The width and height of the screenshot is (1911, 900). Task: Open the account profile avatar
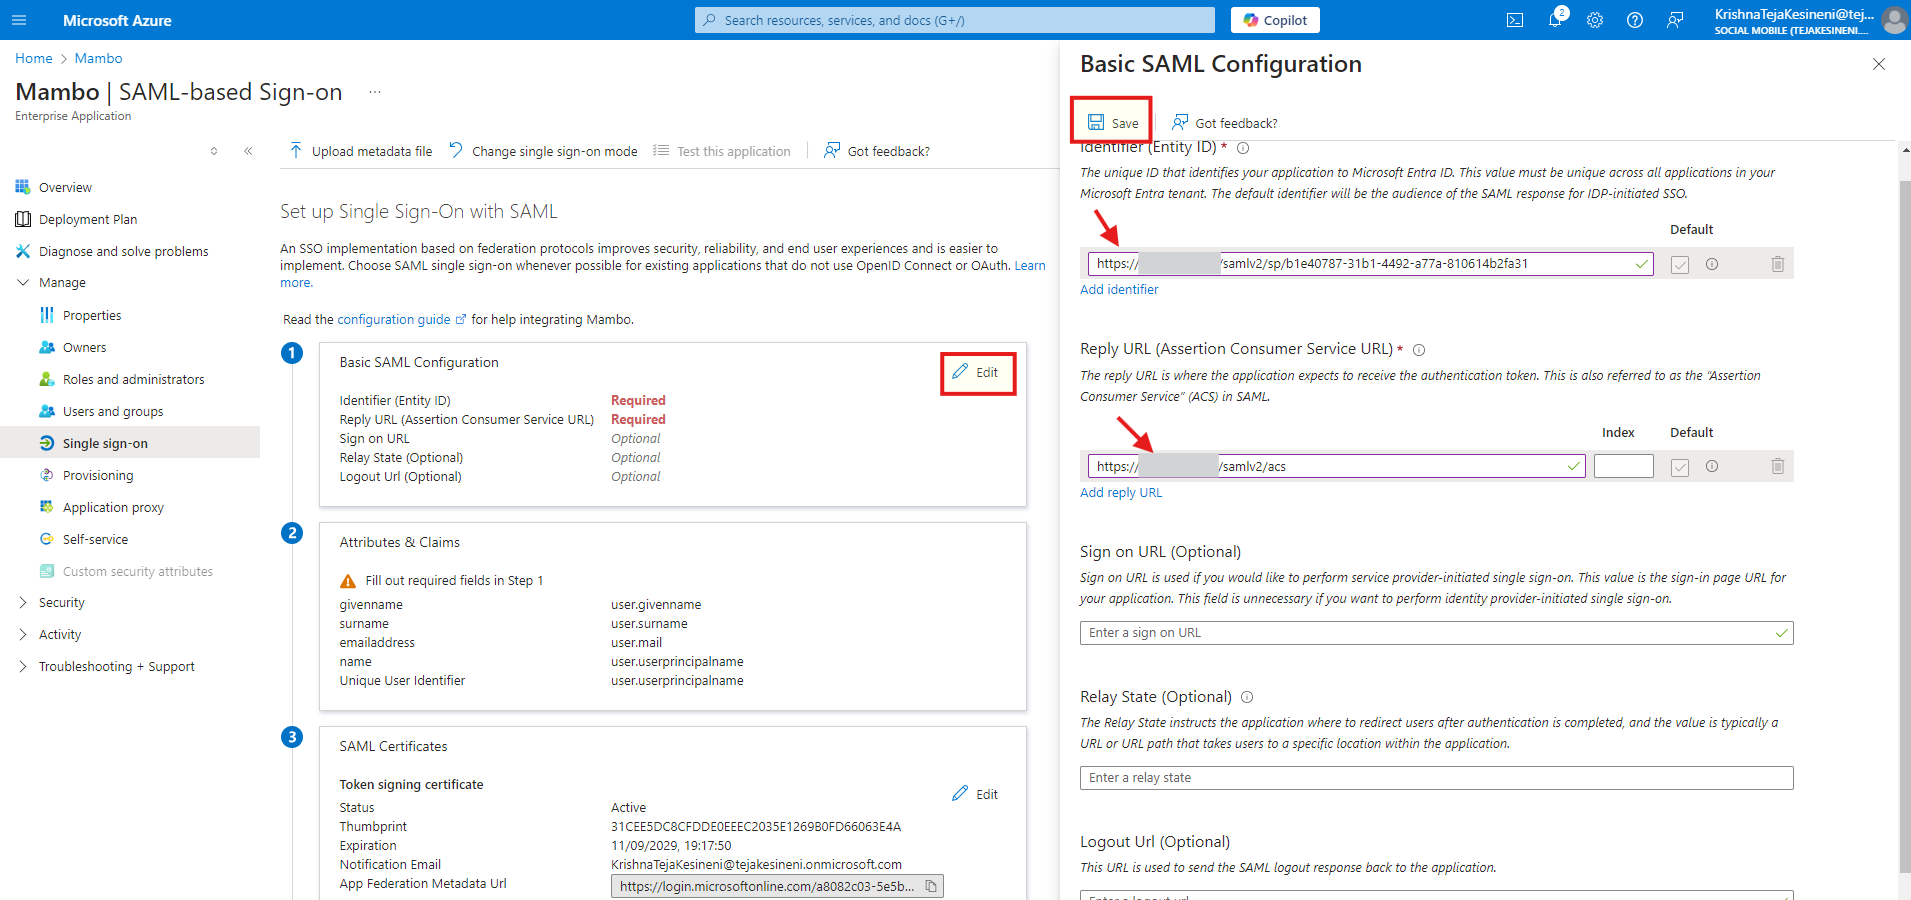point(1894,20)
